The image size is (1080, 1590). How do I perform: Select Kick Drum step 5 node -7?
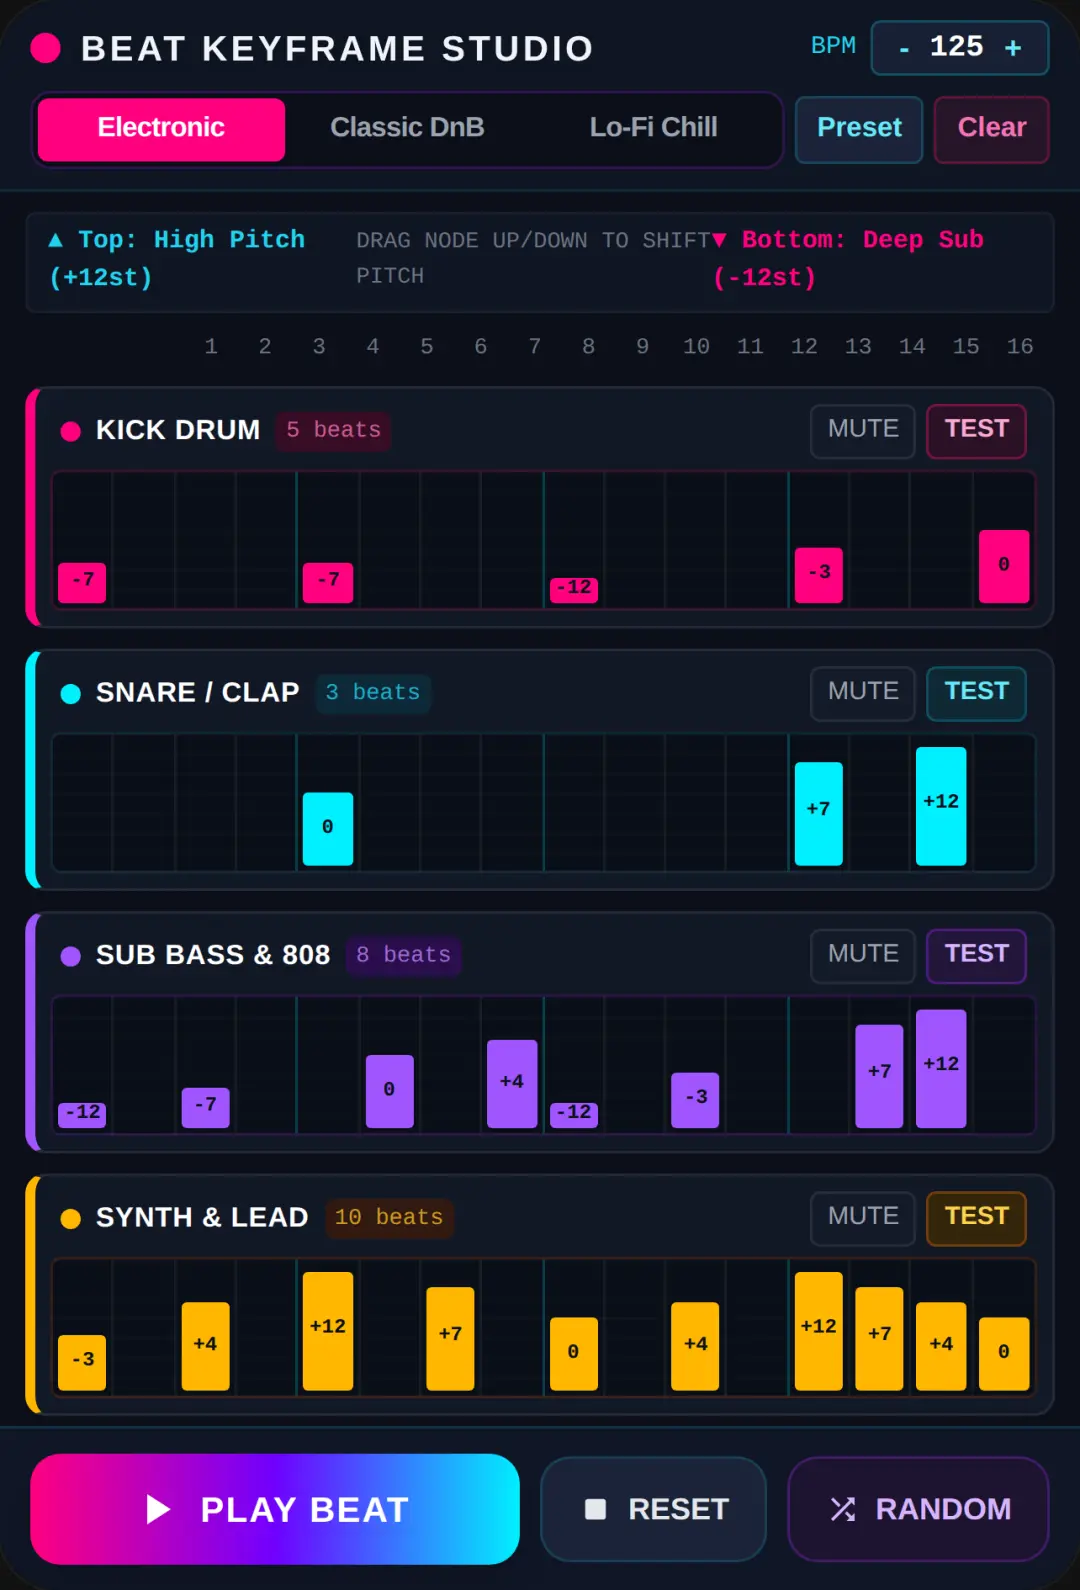(328, 583)
